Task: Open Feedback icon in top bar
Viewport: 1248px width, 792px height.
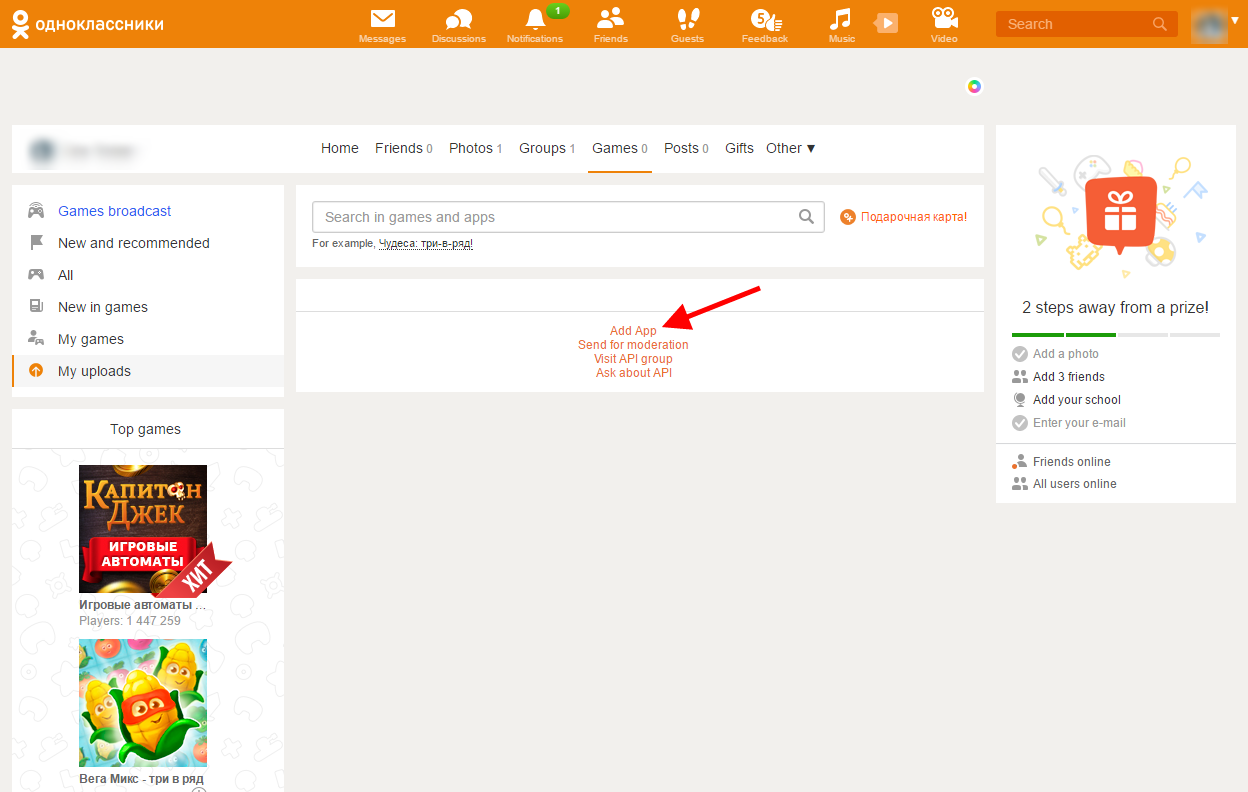Action: tap(765, 19)
